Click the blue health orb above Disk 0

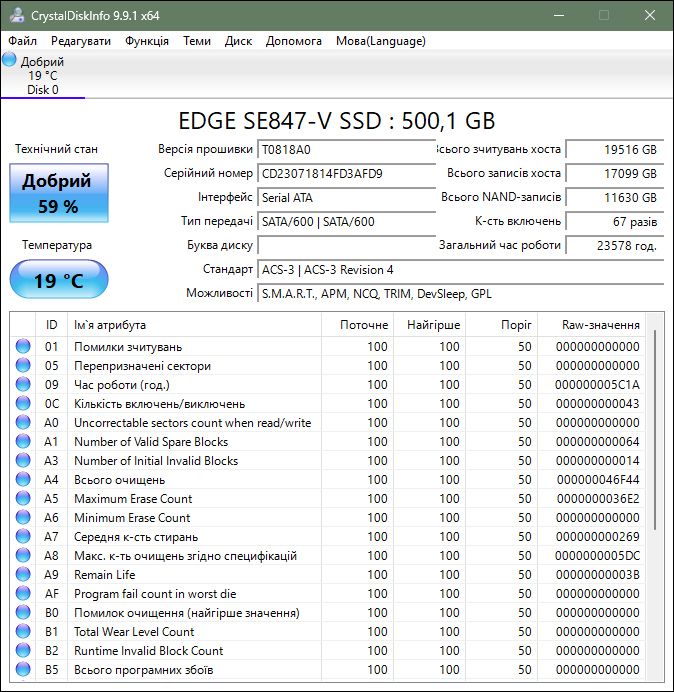pos(9,60)
